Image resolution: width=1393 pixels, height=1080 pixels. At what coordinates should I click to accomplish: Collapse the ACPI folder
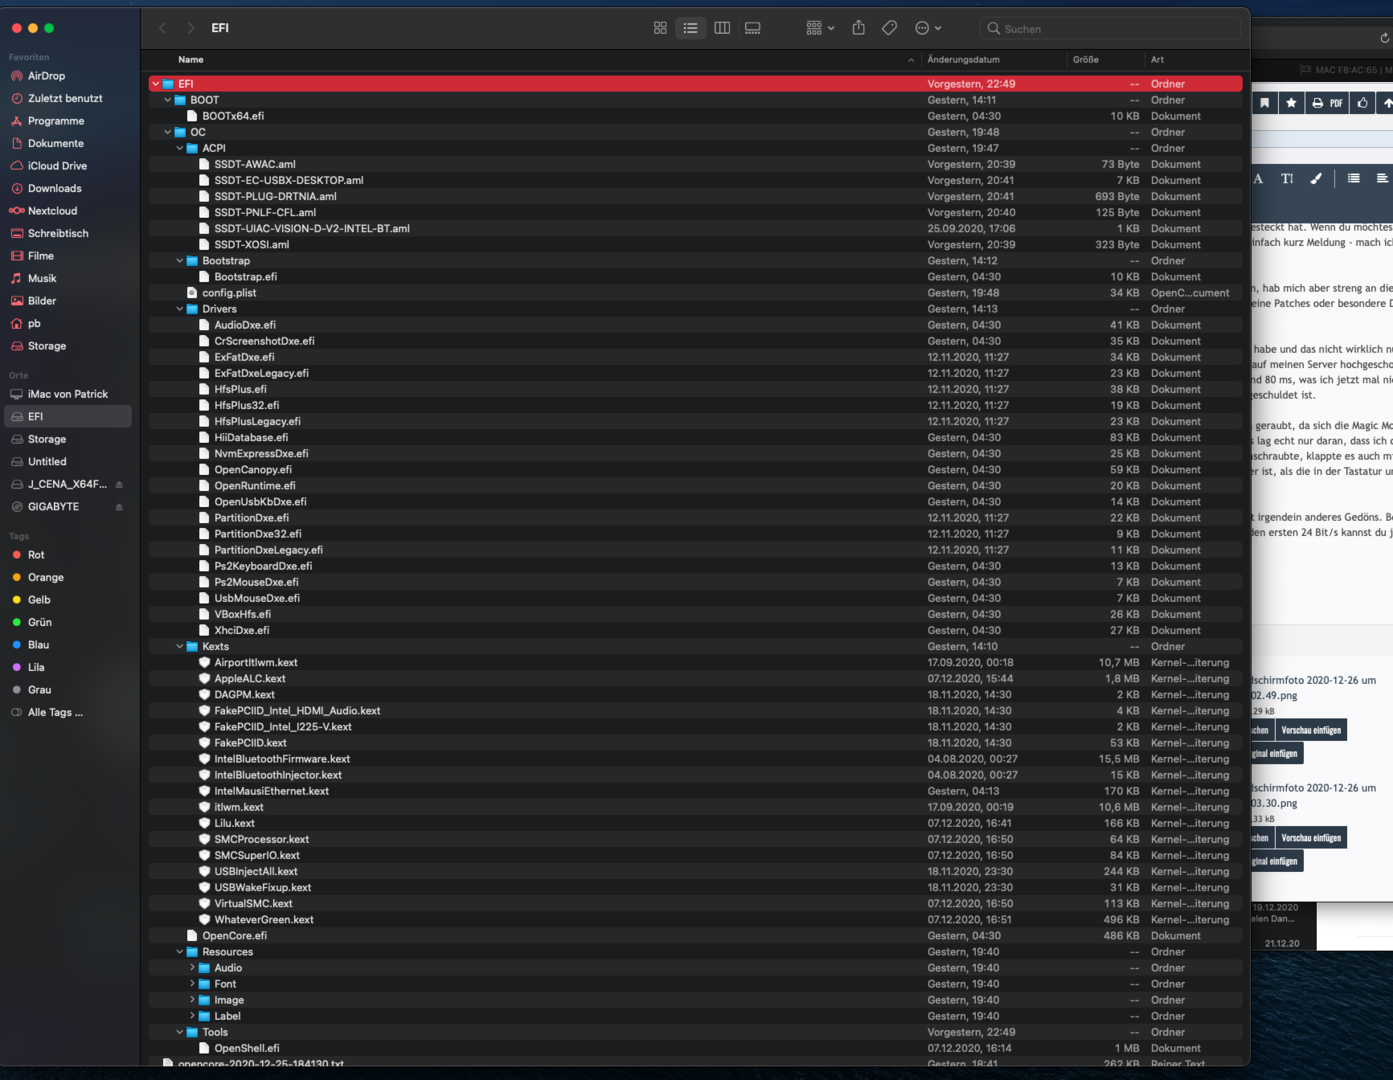point(180,148)
